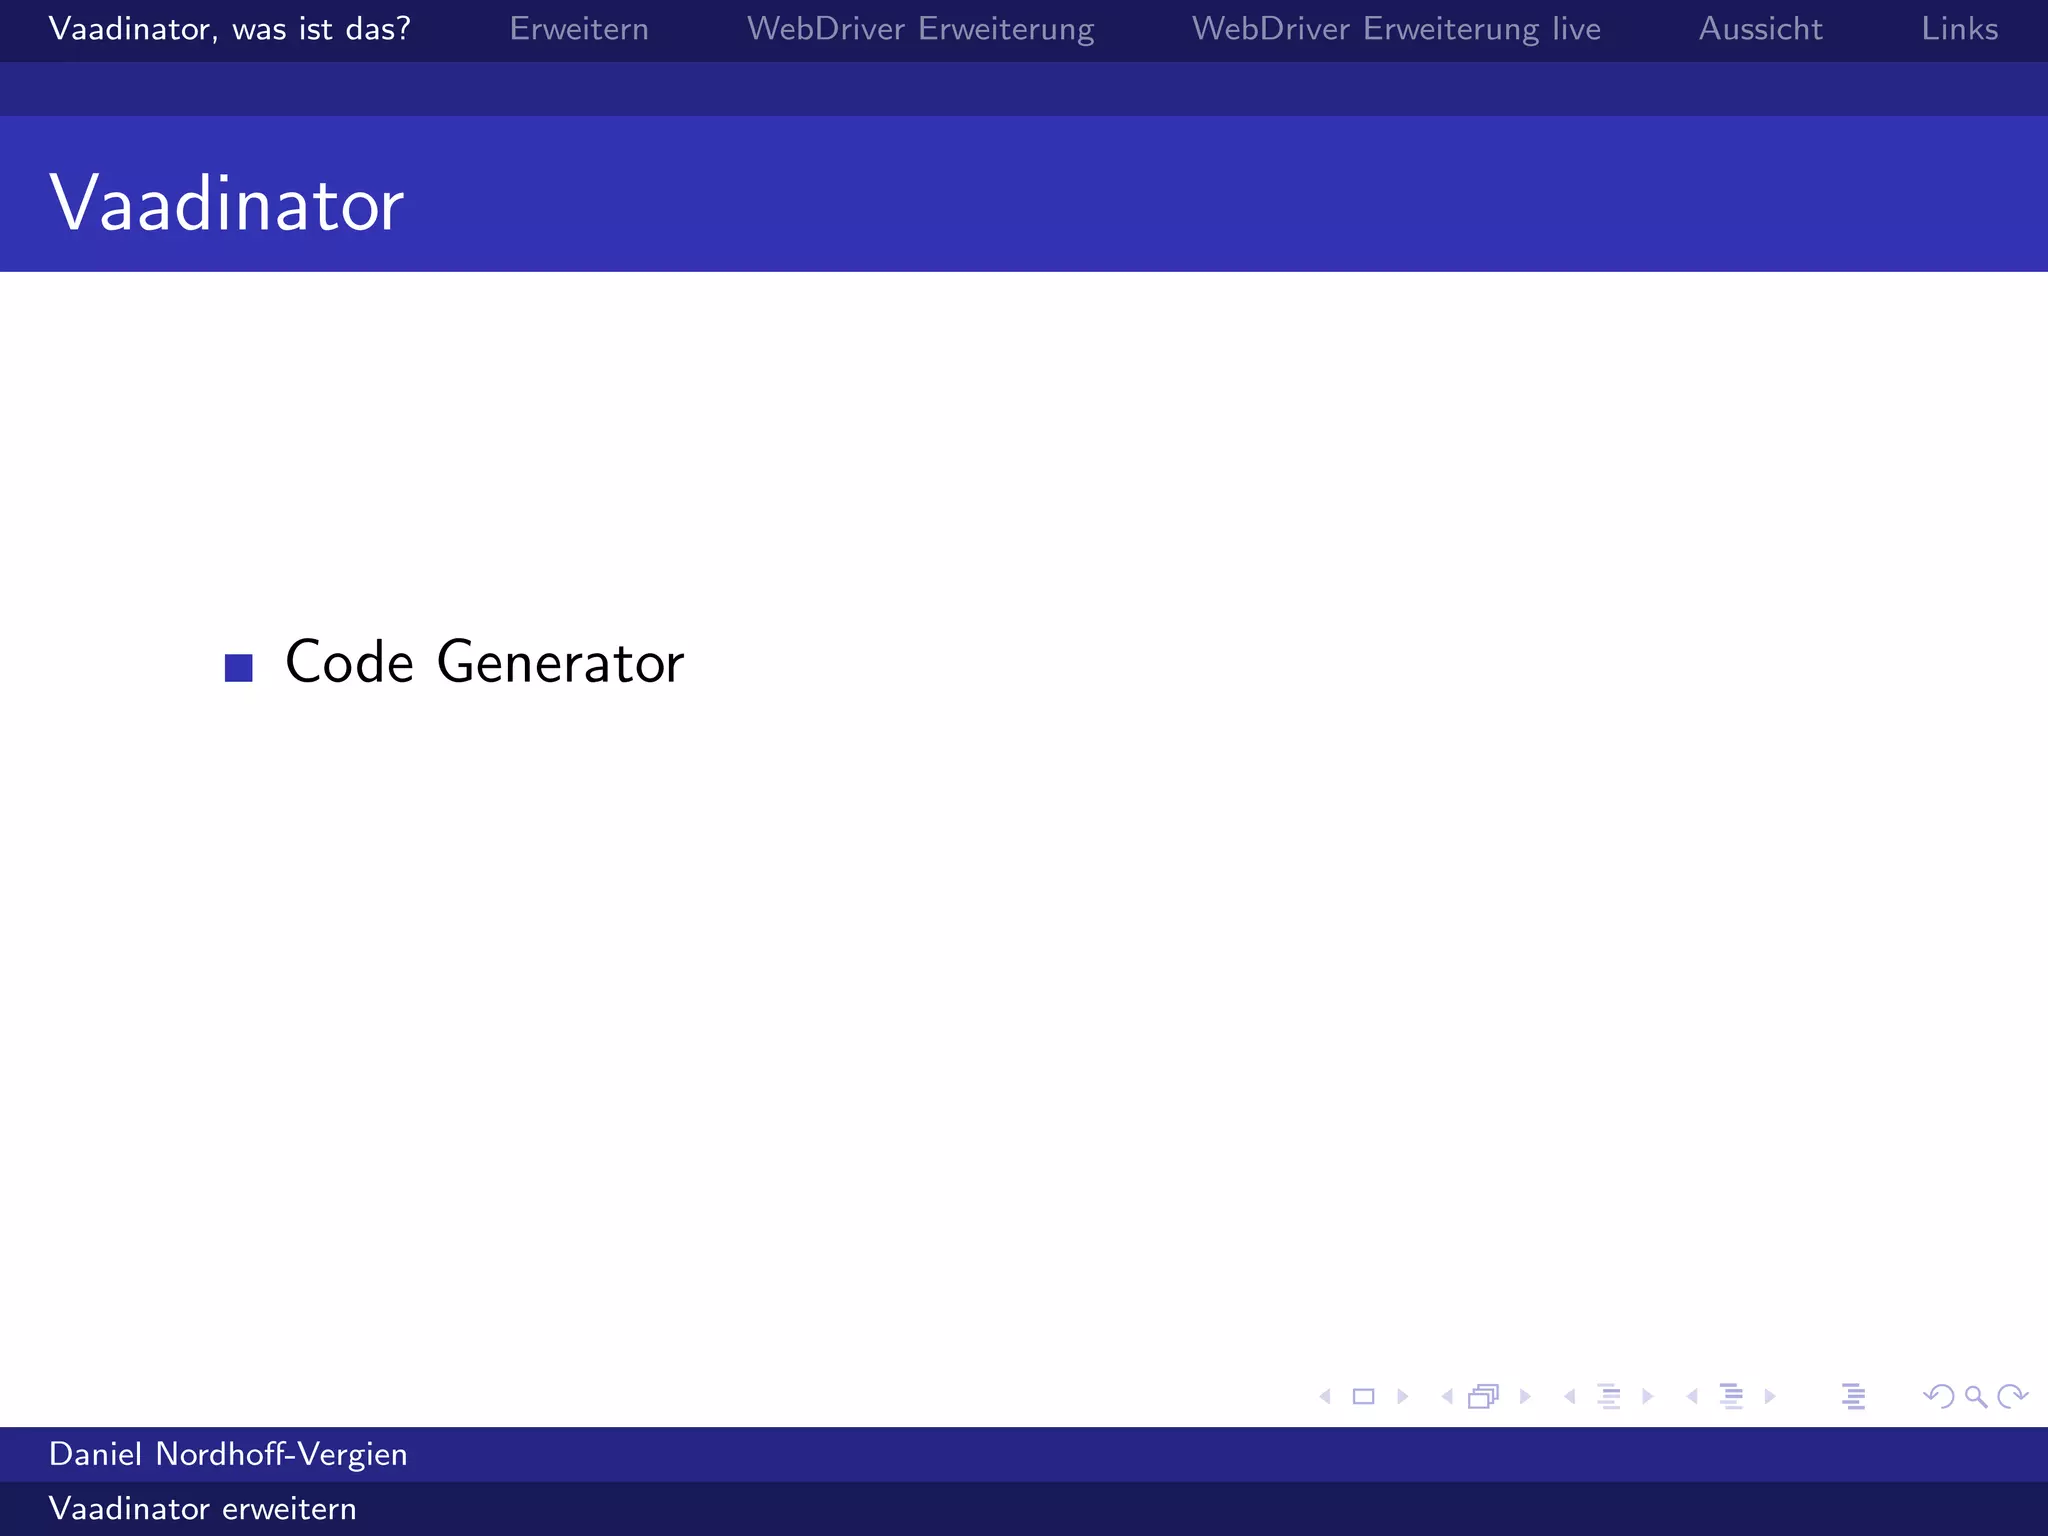
Task: Go to previous slide arrow
Action: coord(1325,1396)
